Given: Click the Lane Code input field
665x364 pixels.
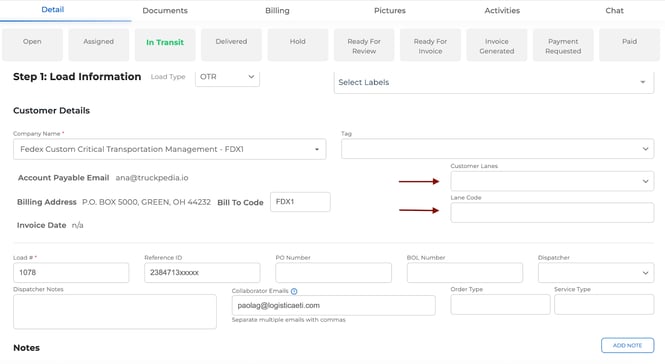Looking at the screenshot, I should [x=552, y=213].
